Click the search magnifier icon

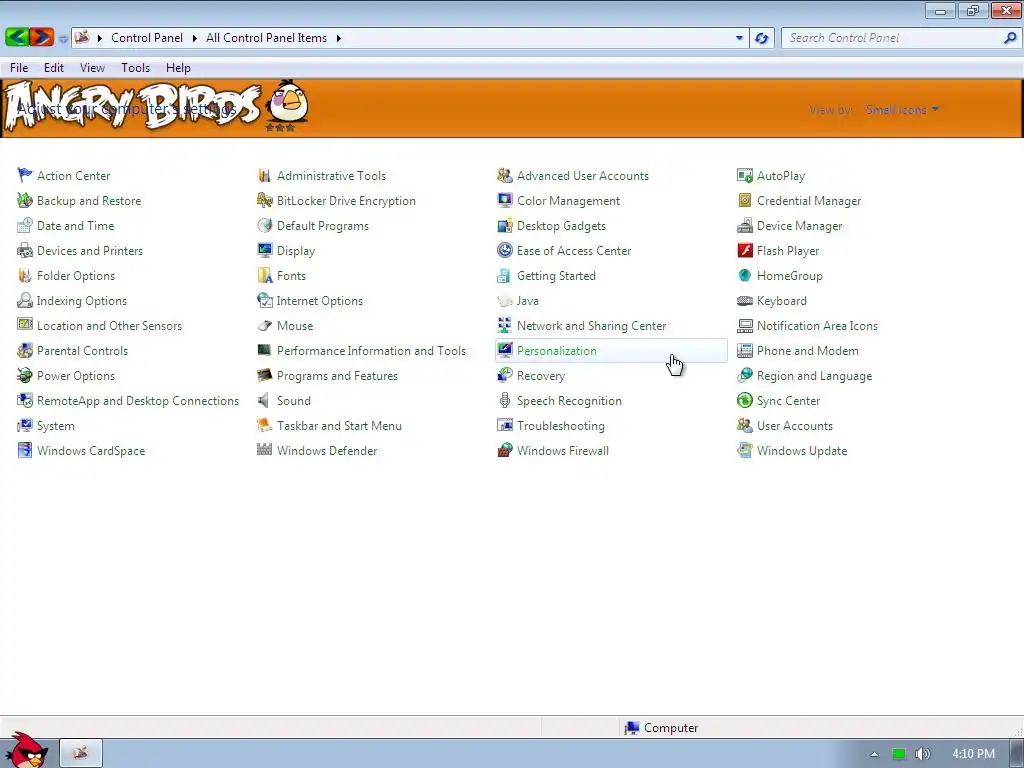tap(1010, 38)
